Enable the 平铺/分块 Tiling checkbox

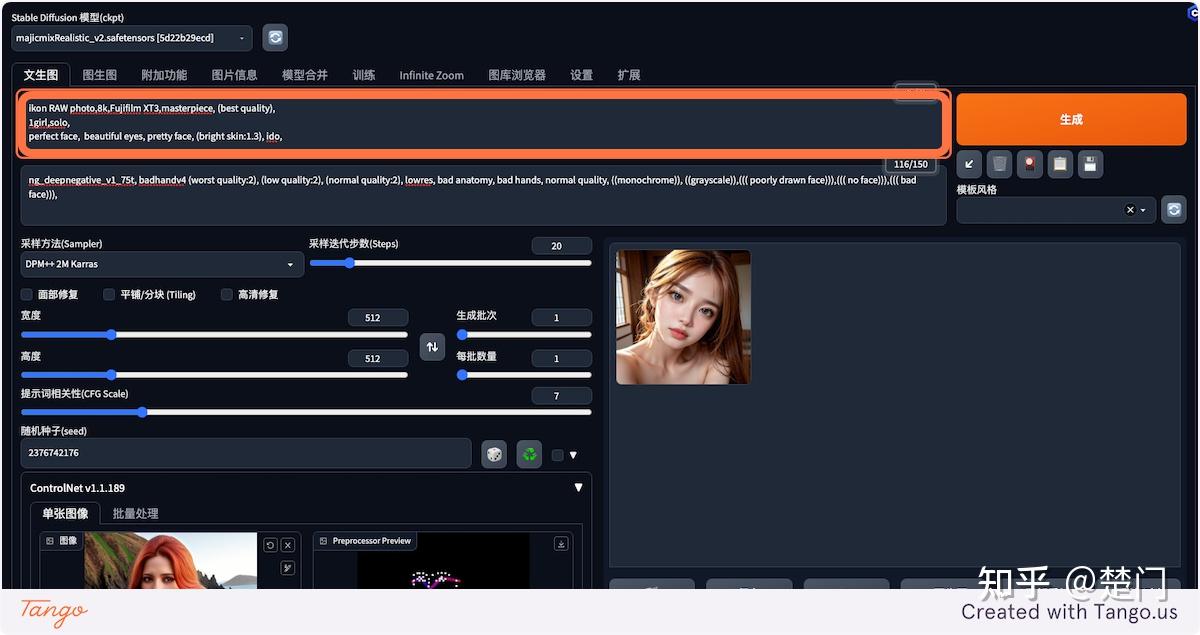point(108,294)
